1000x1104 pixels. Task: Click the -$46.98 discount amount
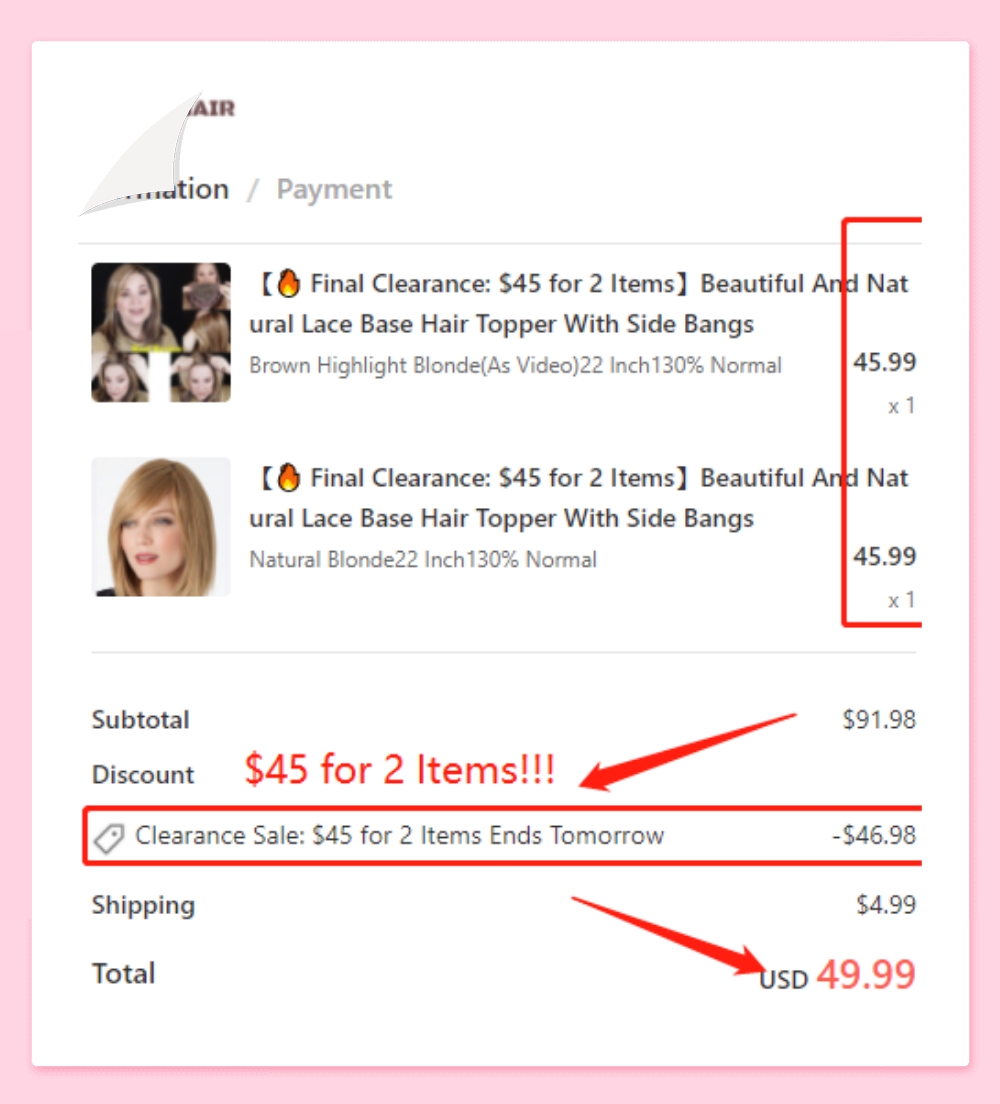click(x=874, y=835)
